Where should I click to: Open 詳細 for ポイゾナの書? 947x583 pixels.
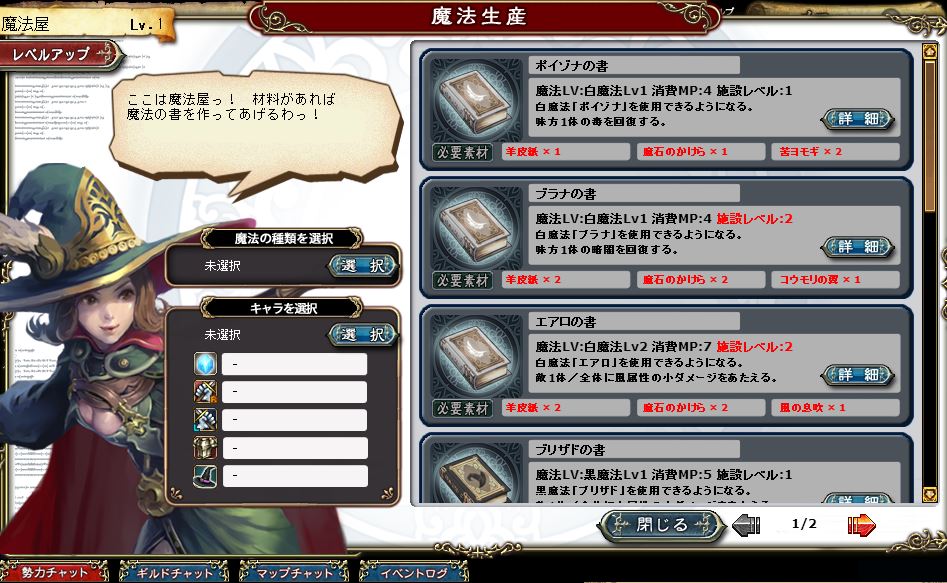coord(858,118)
